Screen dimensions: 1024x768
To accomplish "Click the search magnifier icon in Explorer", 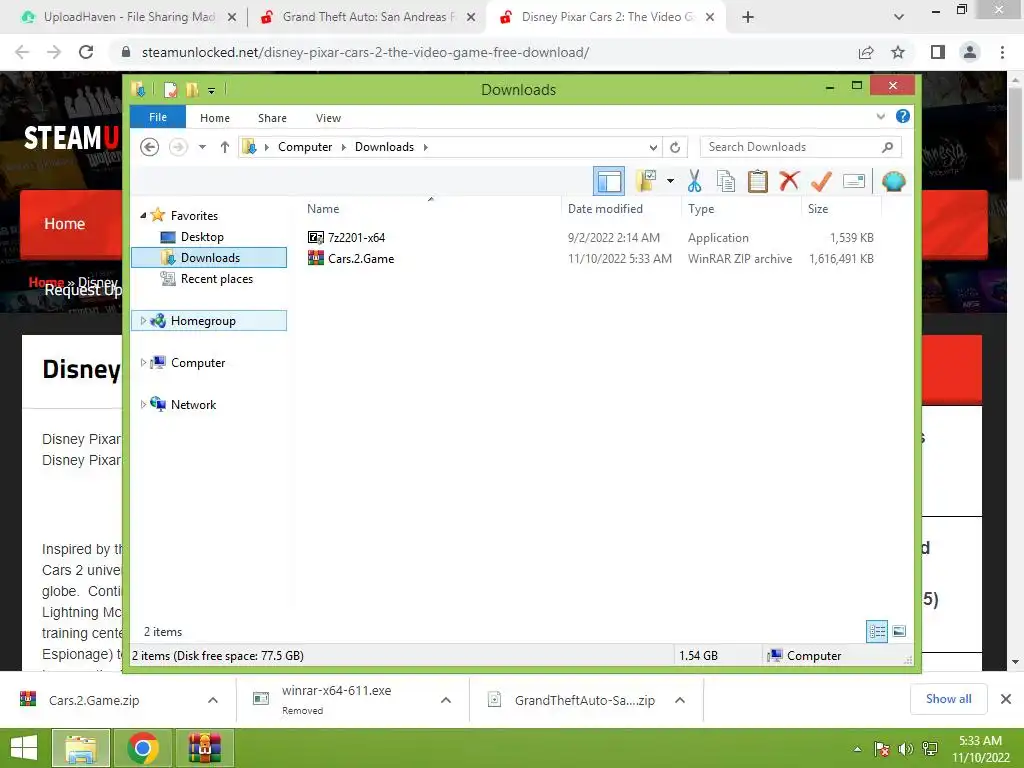I will pyautogui.click(x=887, y=147).
